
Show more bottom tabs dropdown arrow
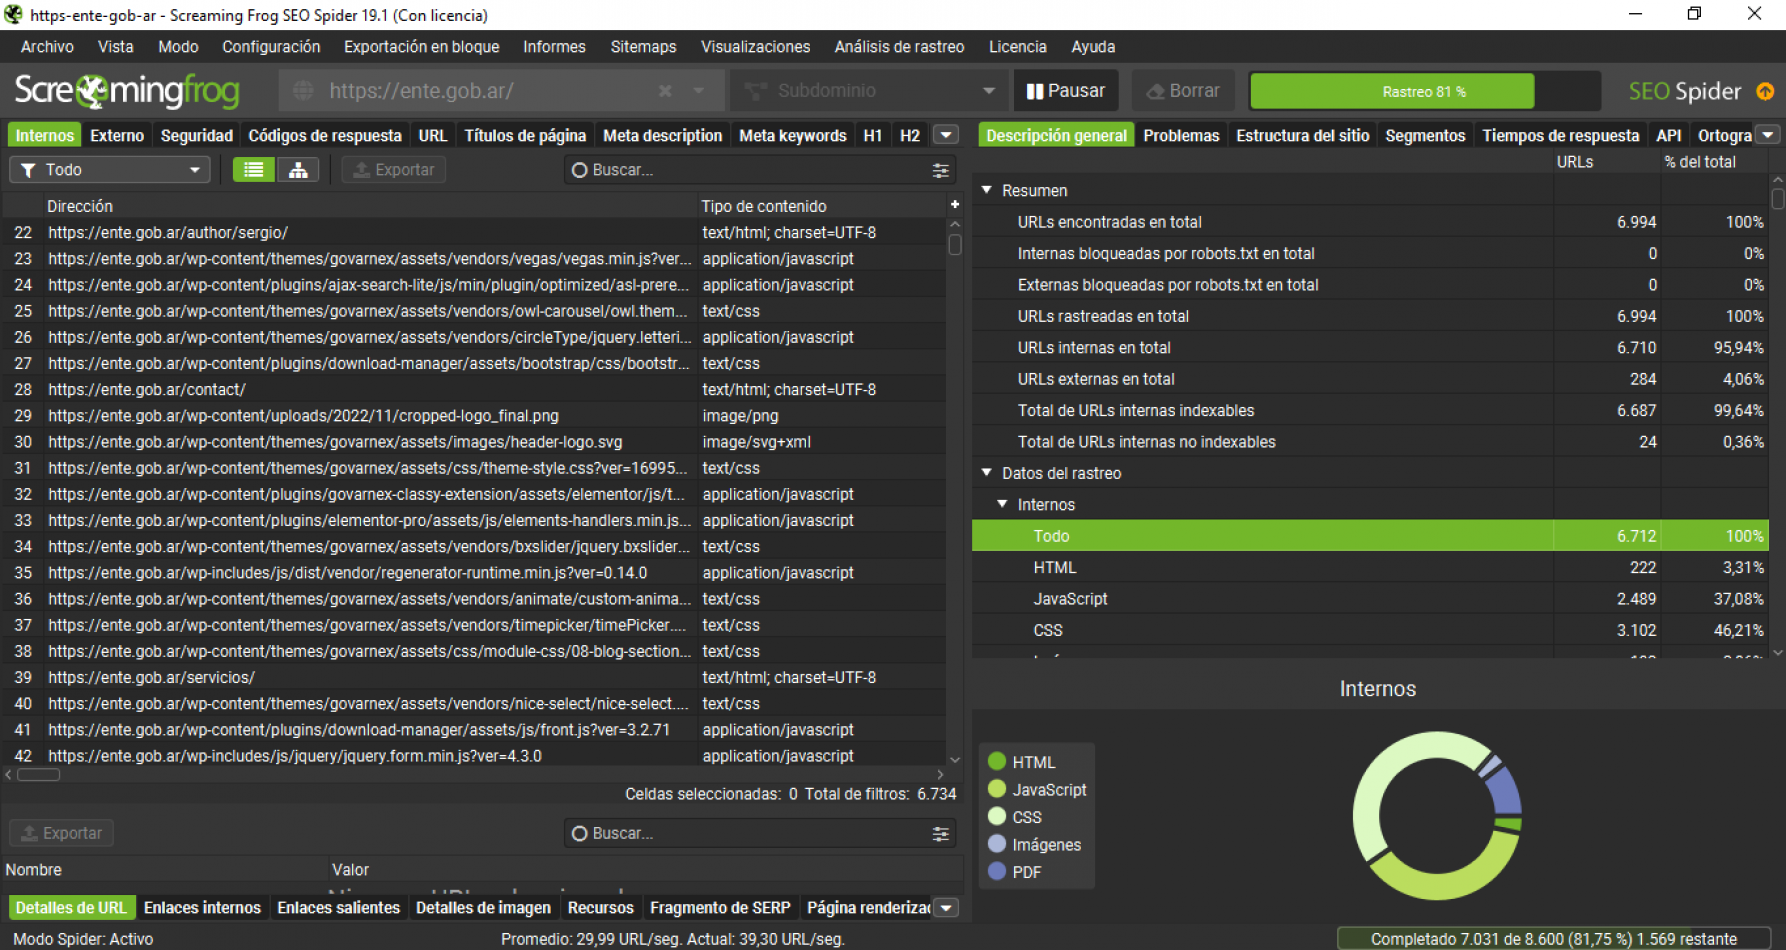[946, 908]
